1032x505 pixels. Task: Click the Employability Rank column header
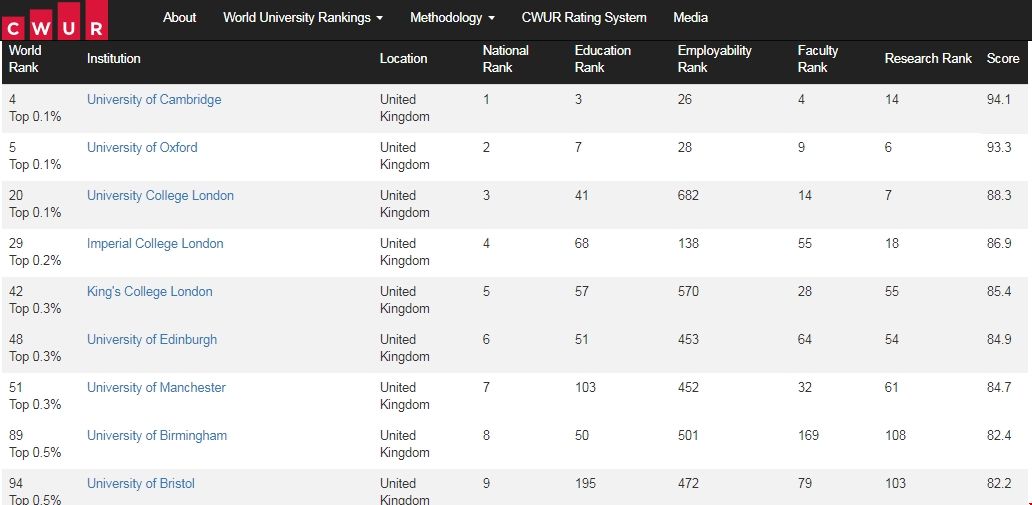[x=714, y=59]
